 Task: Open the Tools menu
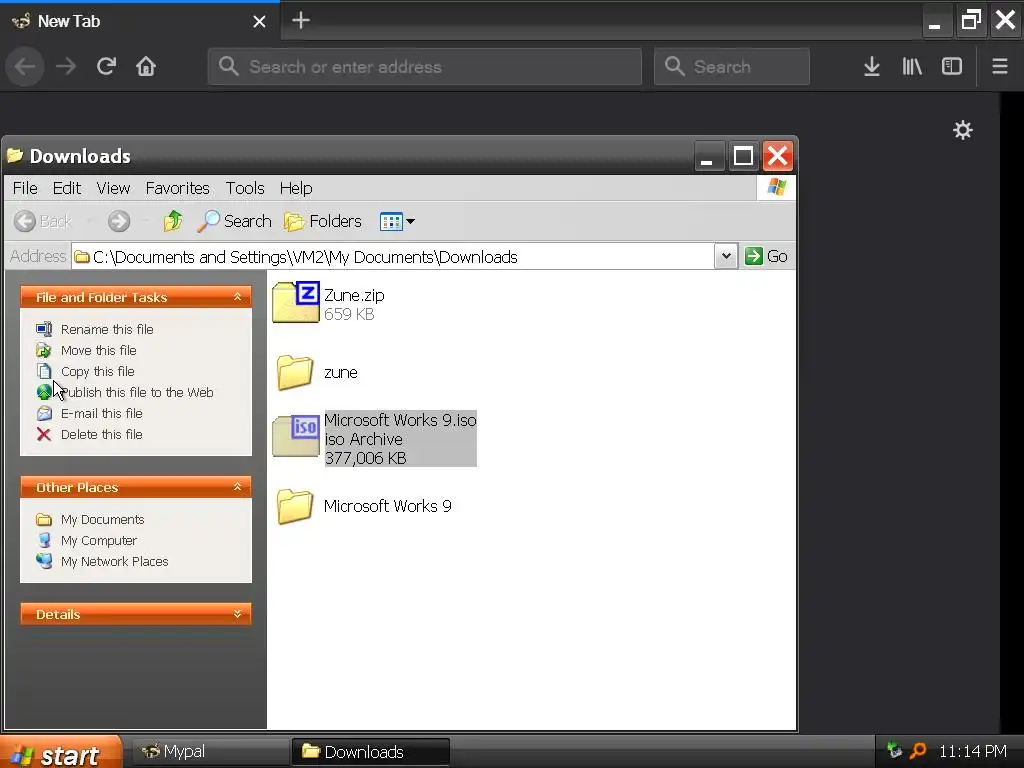click(x=245, y=188)
